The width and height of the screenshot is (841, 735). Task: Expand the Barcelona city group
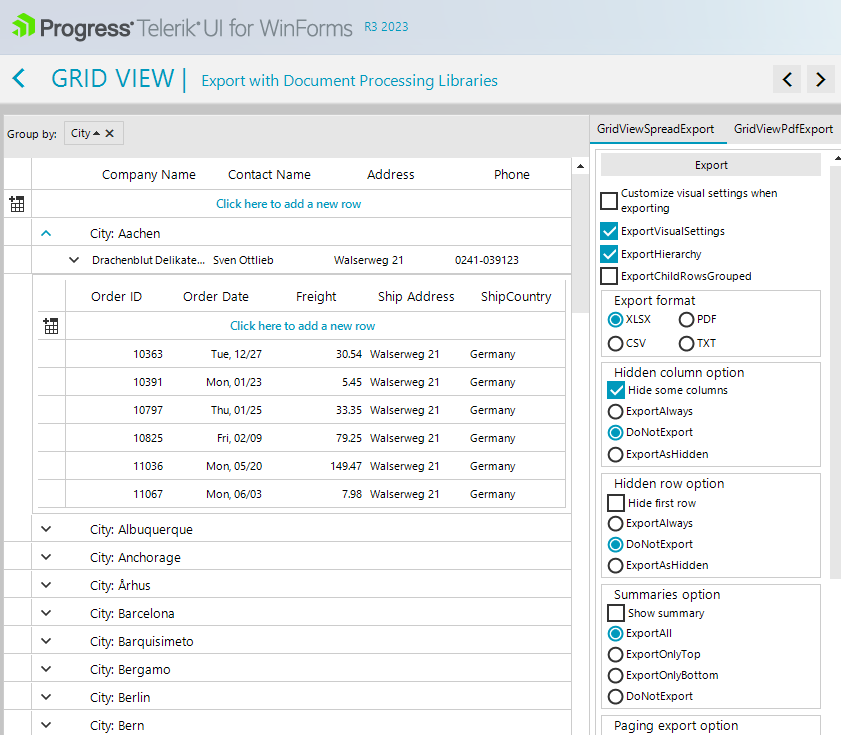pos(45,613)
